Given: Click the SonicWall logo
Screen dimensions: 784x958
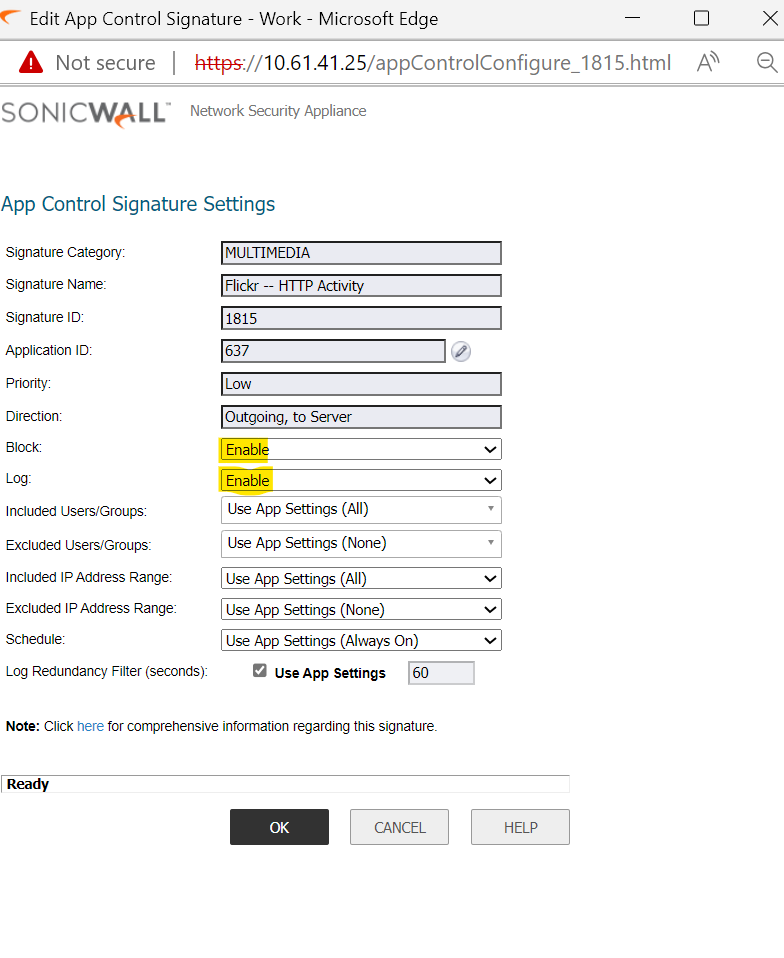Looking at the screenshot, I should coord(85,112).
